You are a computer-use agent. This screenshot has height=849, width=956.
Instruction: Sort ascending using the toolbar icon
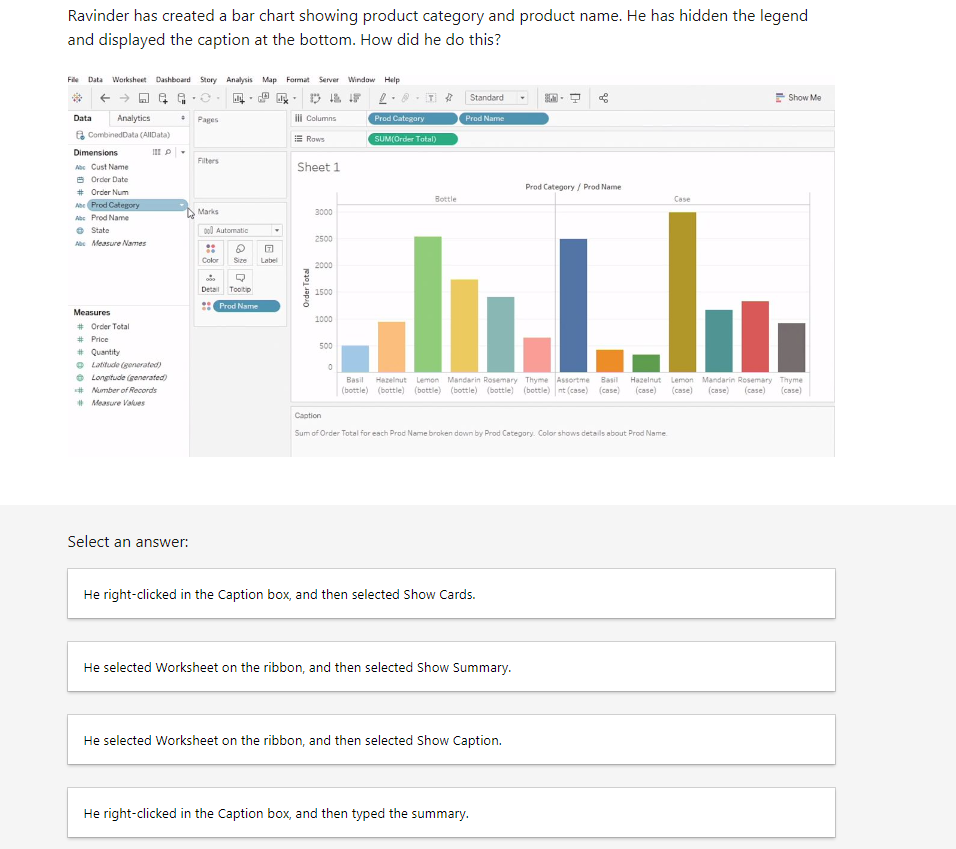[334, 97]
